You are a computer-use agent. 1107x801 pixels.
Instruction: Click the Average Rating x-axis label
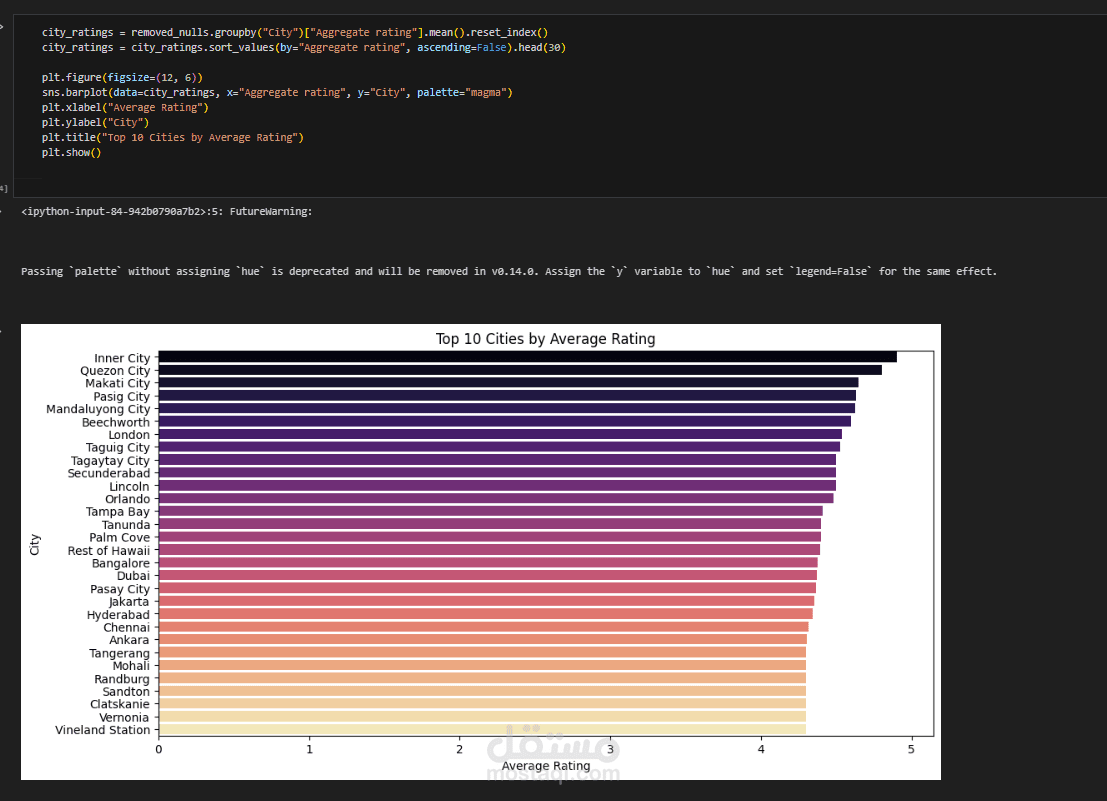click(x=545, y=766)
